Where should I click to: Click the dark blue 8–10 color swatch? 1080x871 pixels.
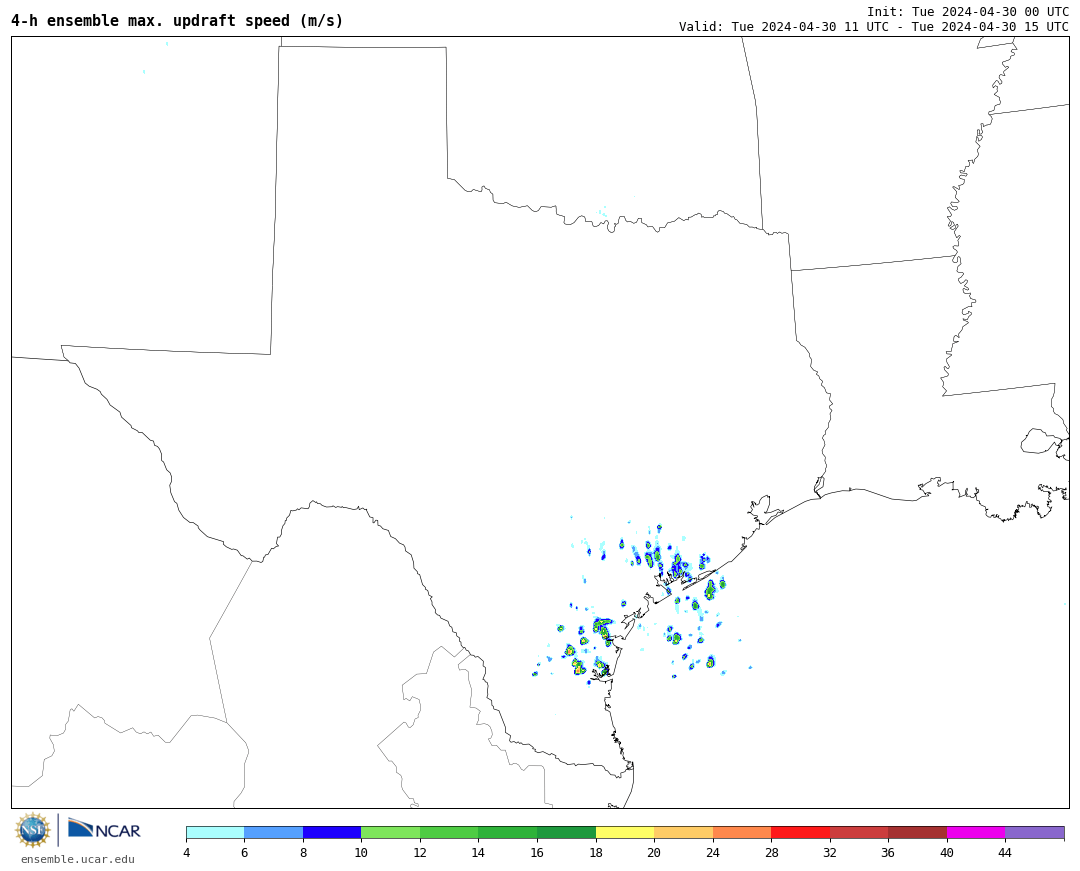click(332, 832)
